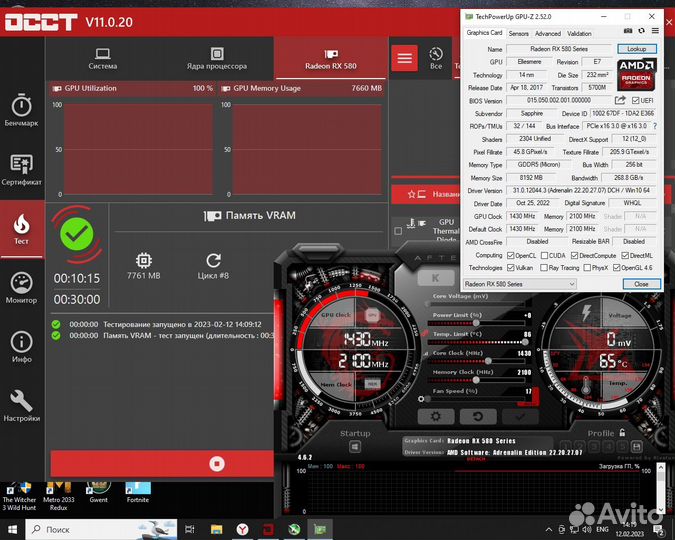The width and height of the screenshot is (675, 540).
Task: Click the Close button in GPU-Z
Action: (x=641, y=284)
